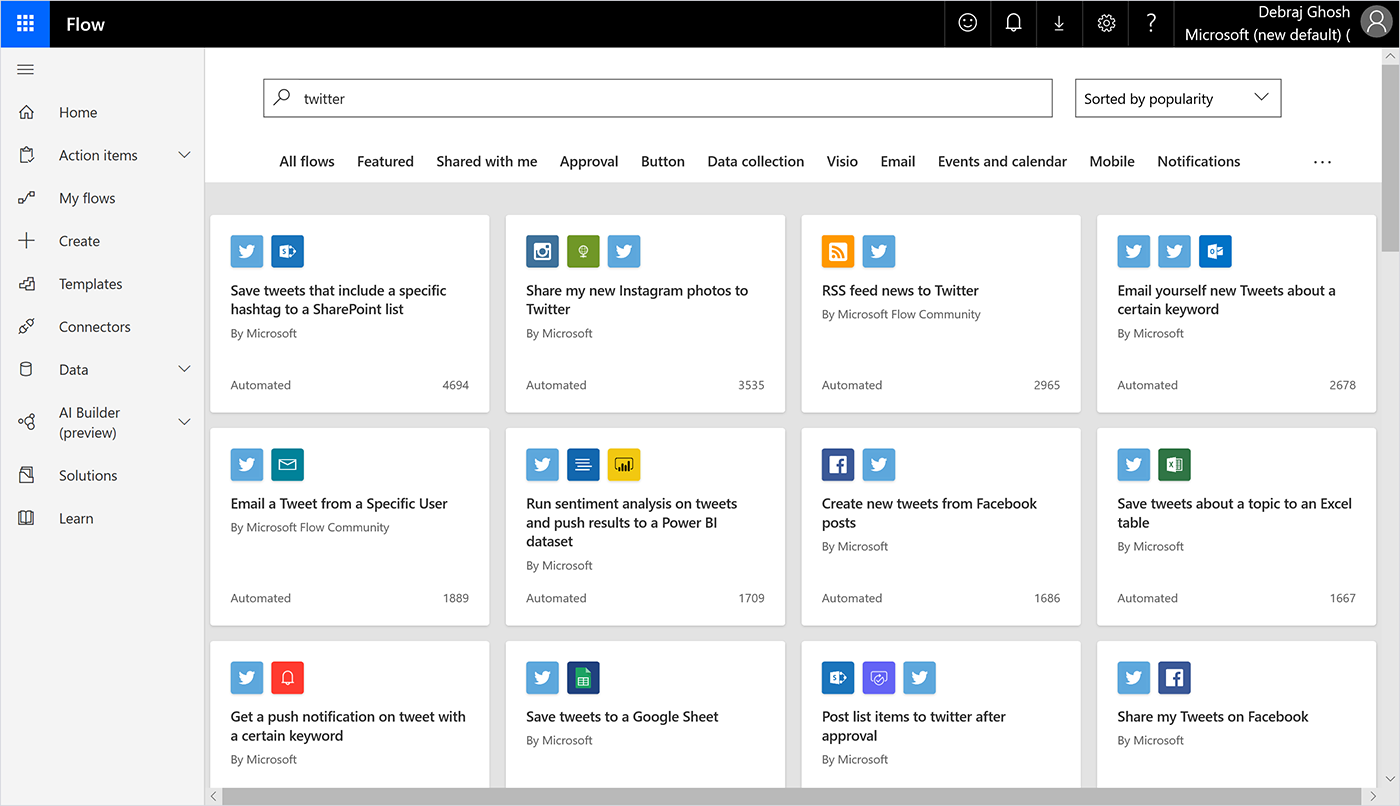Go to Templates in the sidebar
The width and height of the screenshot is (1400, 806).
coord(90,283)
